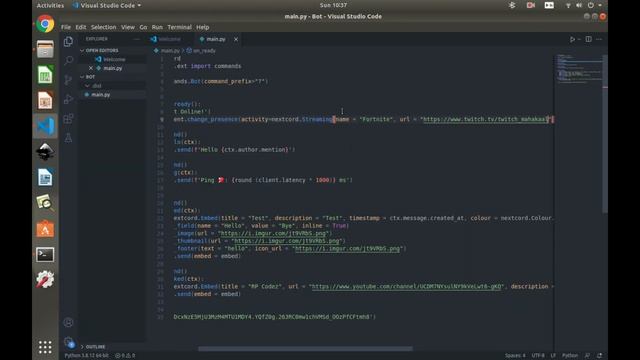Open the Files manager in dock

pyautogui.click(x=45, y=49)
